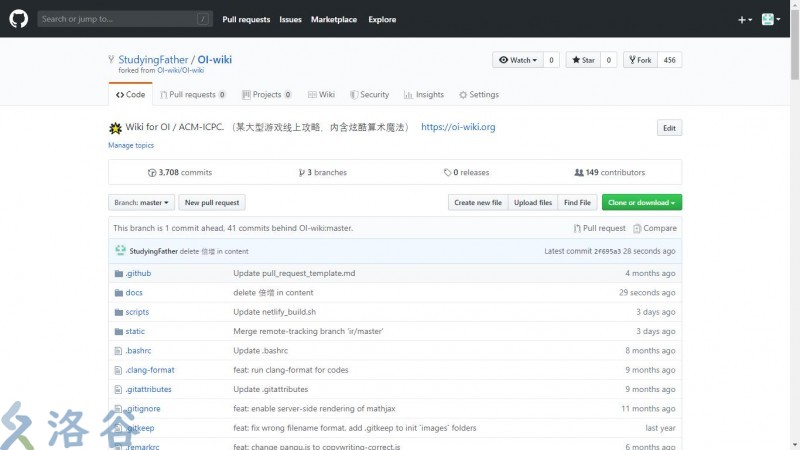Fork the repository
Viewport: 800px width, 450px height.
[x=640, y=60]
